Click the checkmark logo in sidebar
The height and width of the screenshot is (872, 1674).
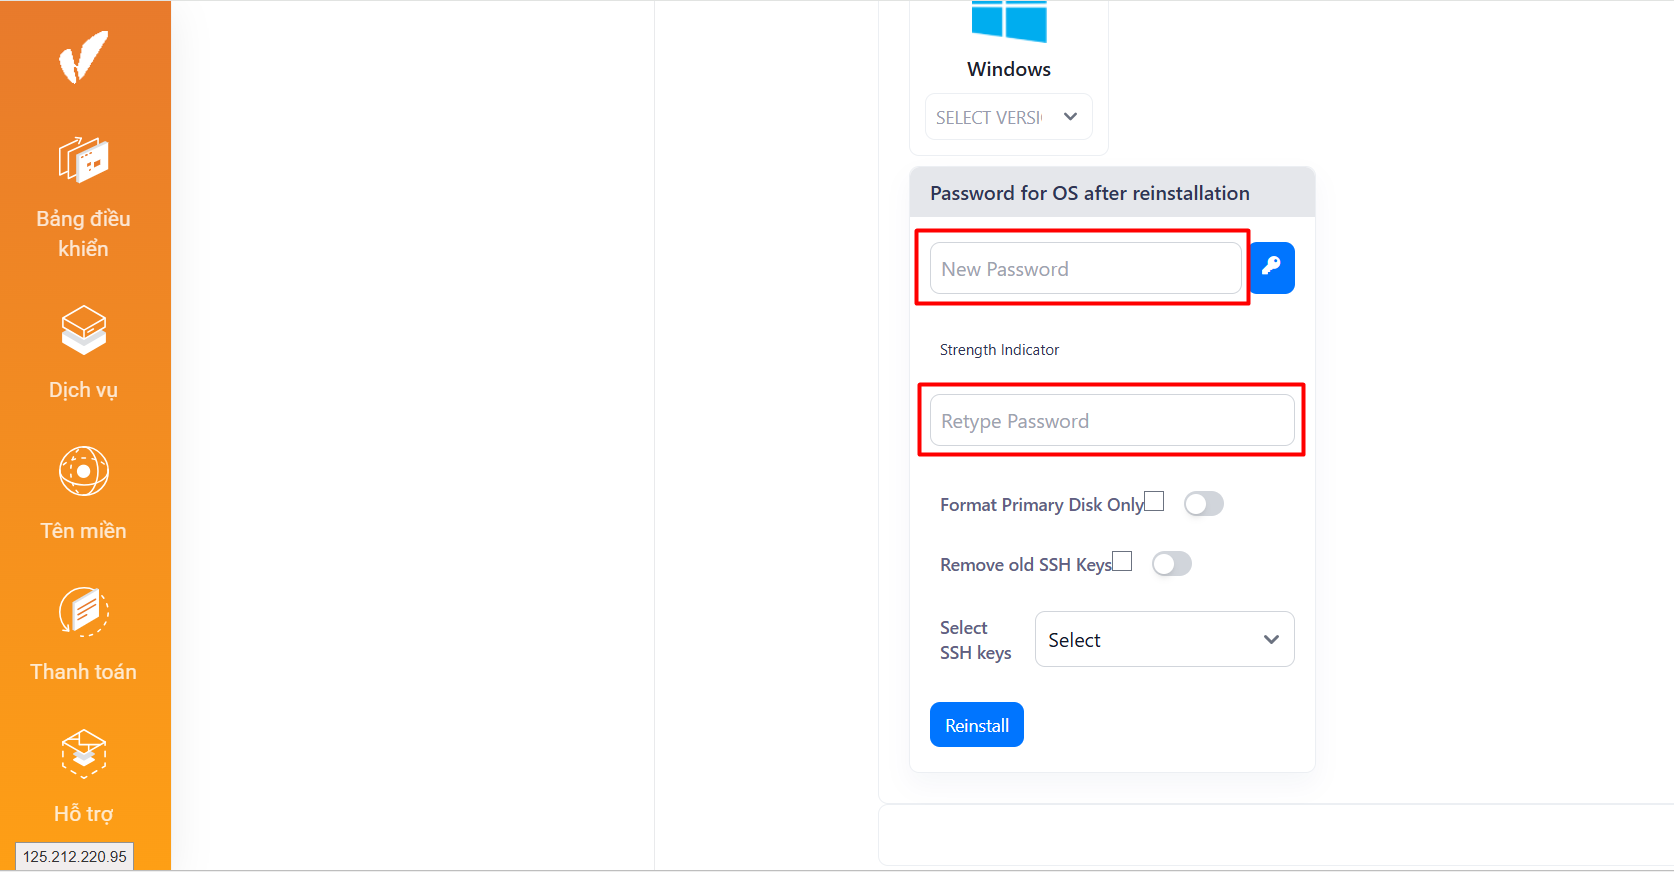click(83, 57)
